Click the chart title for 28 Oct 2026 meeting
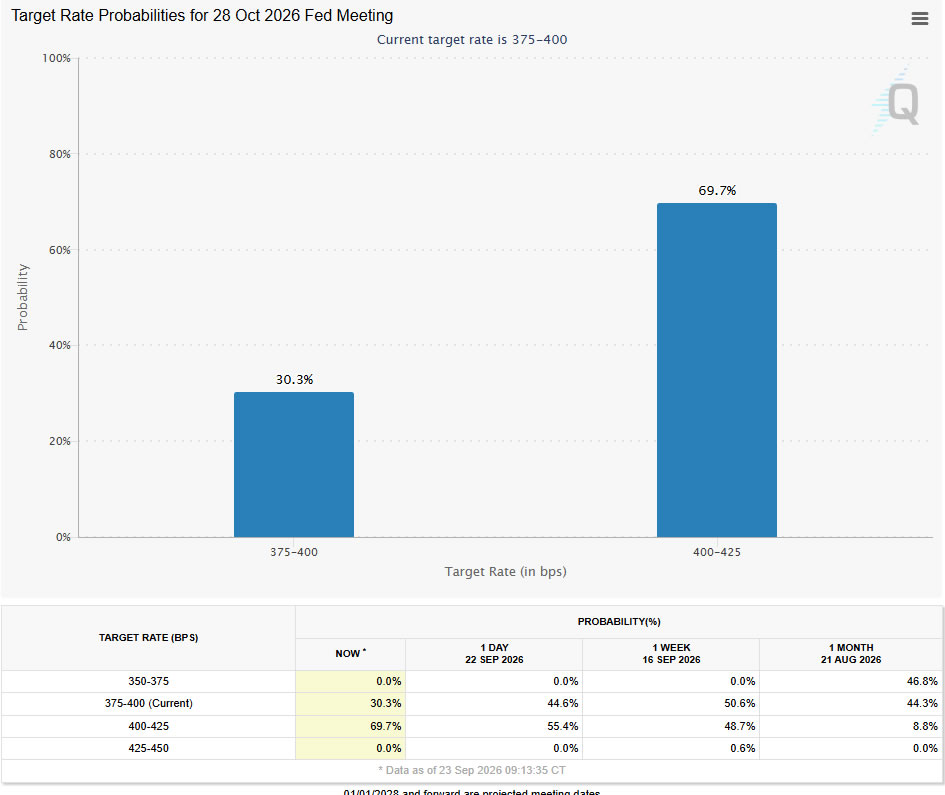The width and height of the screenshot is (945, 795). tap(202, 16)
